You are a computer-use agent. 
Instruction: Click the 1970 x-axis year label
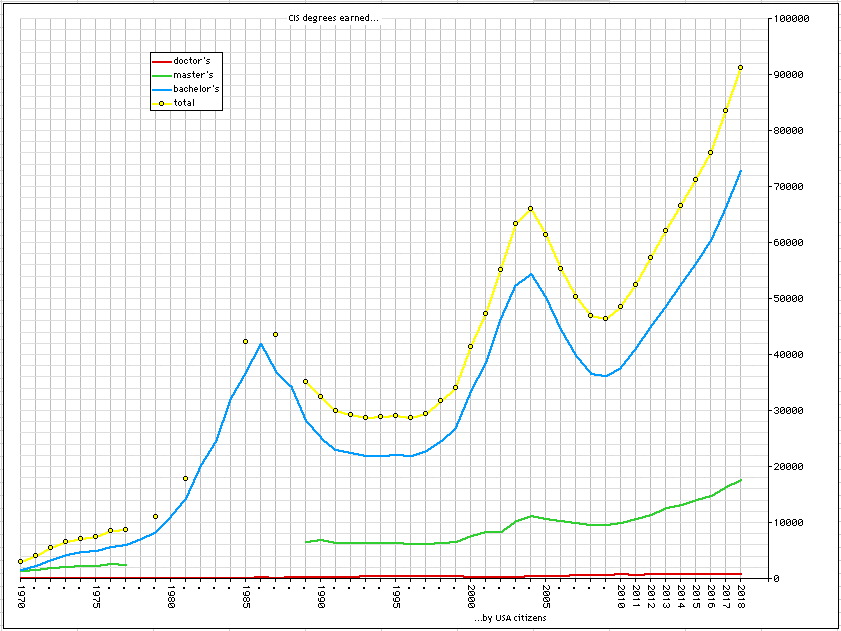tap(20, 597)
